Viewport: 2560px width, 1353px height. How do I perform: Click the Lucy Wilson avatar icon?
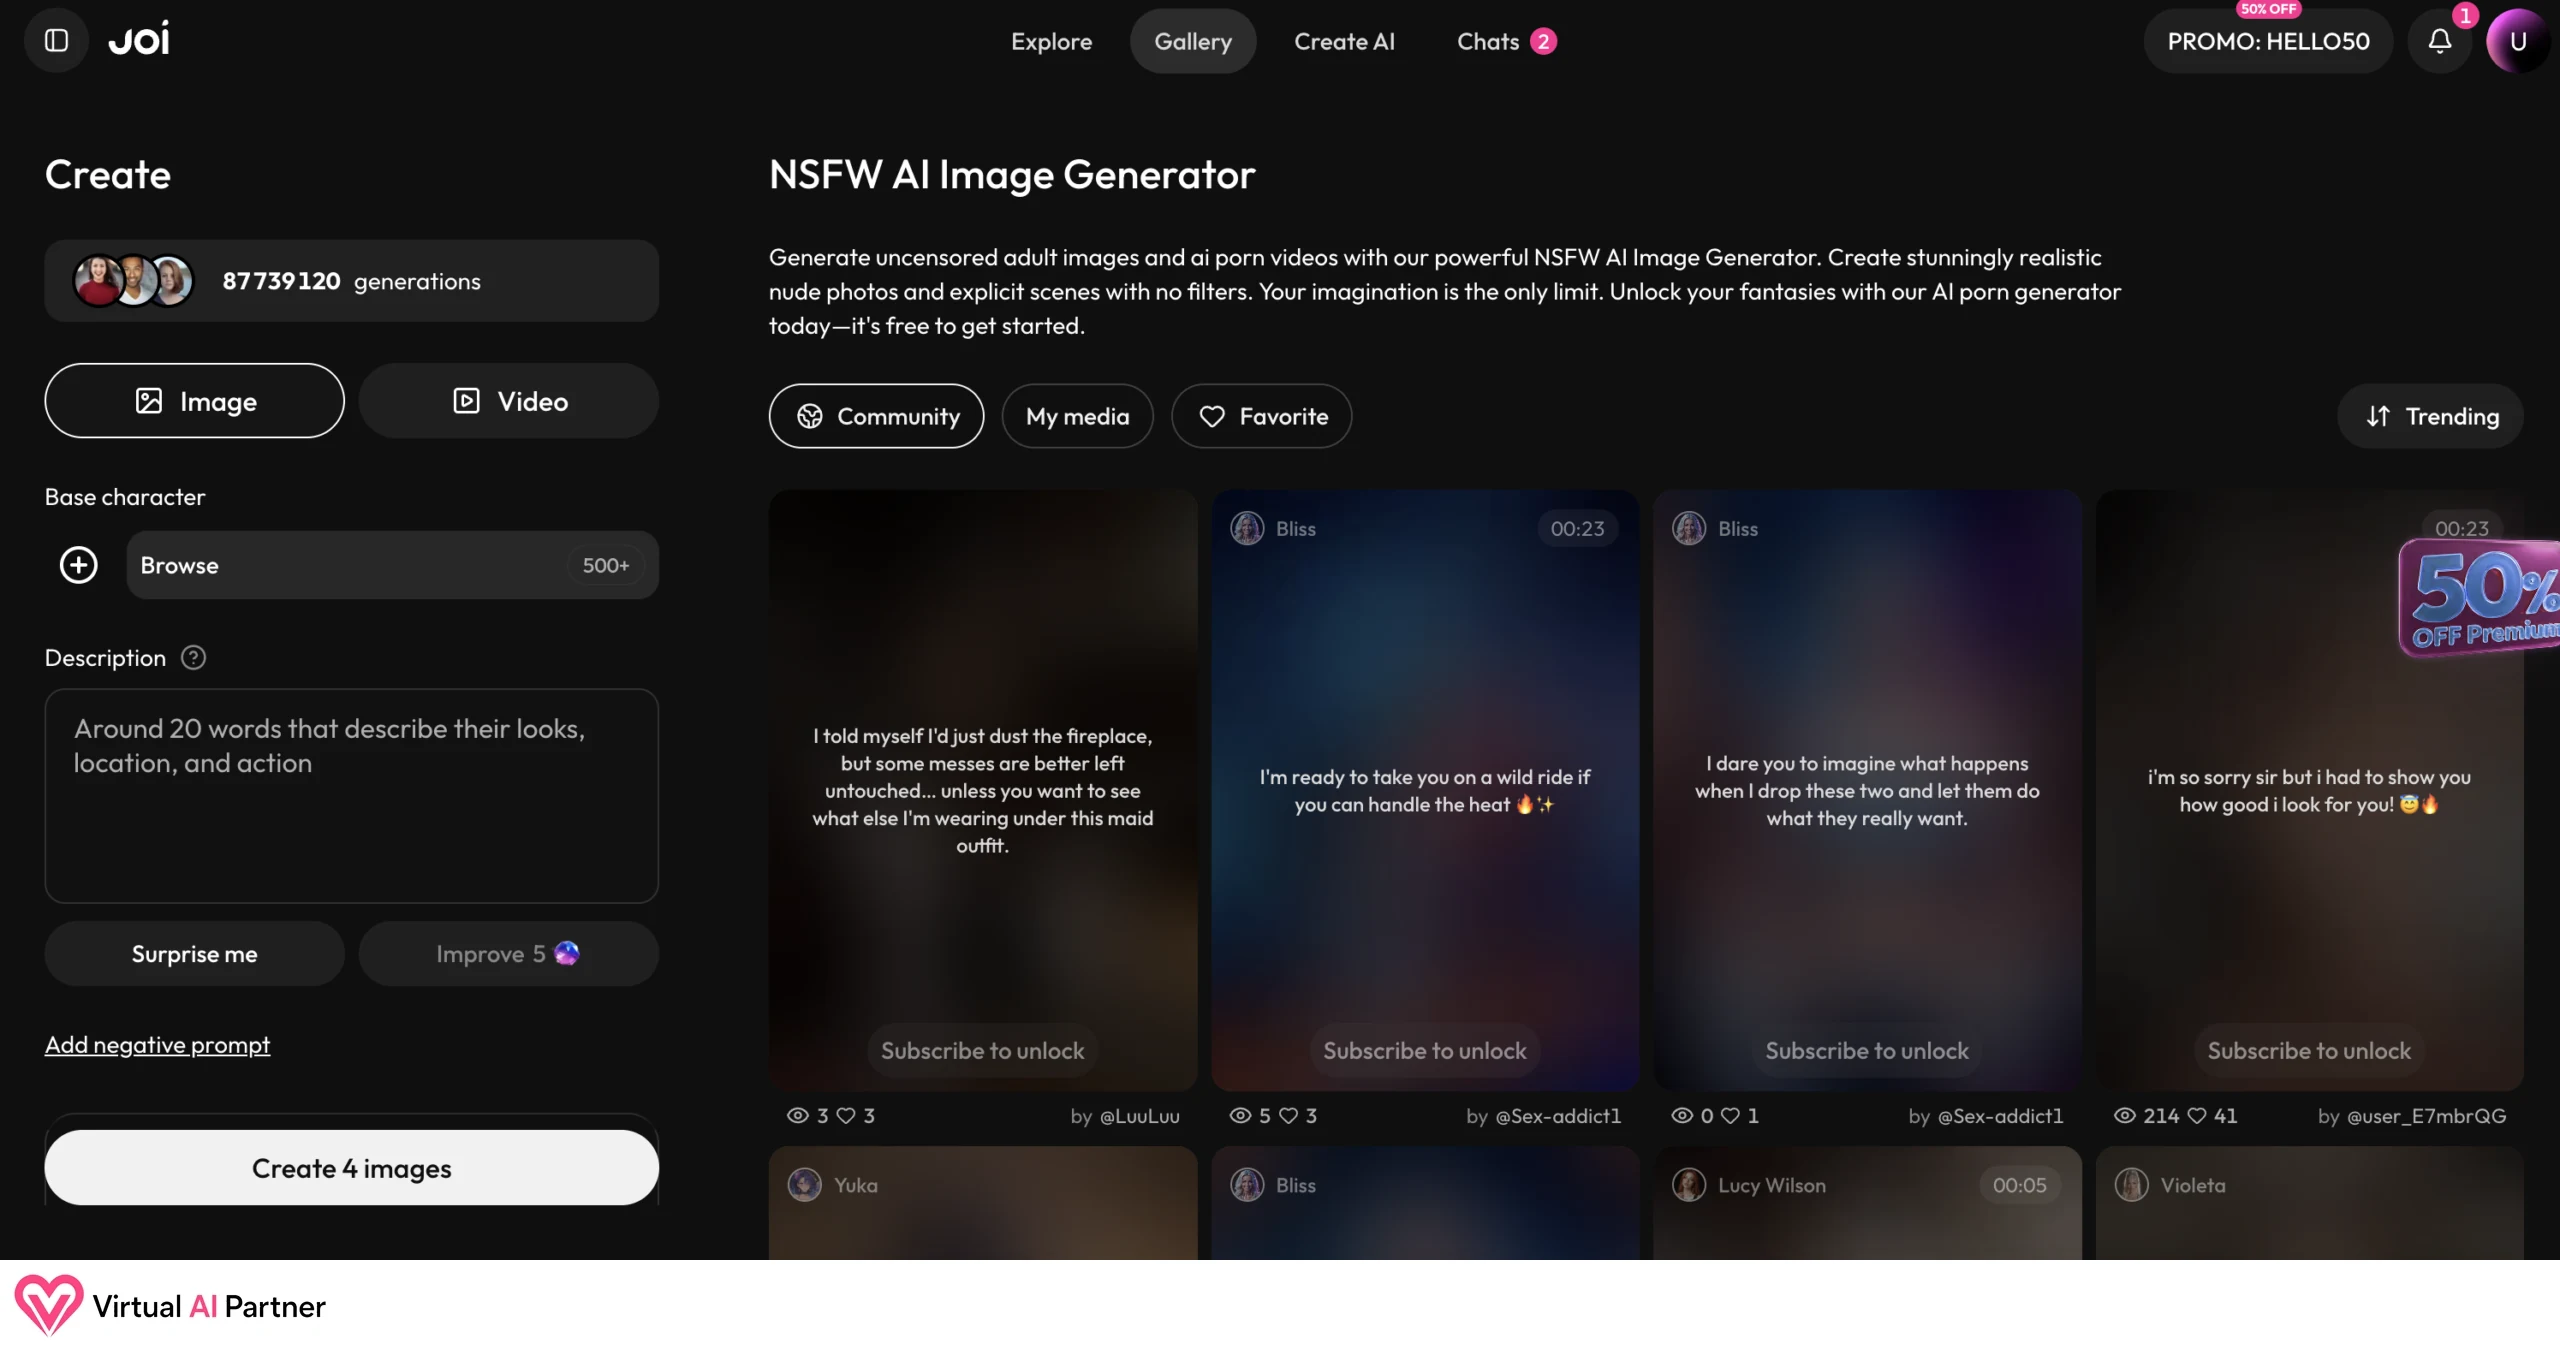[x=1689, y=1185]
